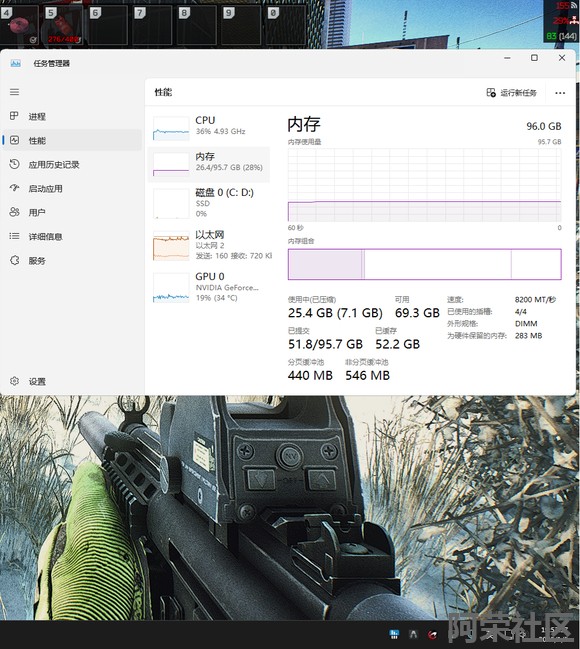The image size is (580, 649).
Task: Click the DIMM form factor value
Action: click(526, 323)
